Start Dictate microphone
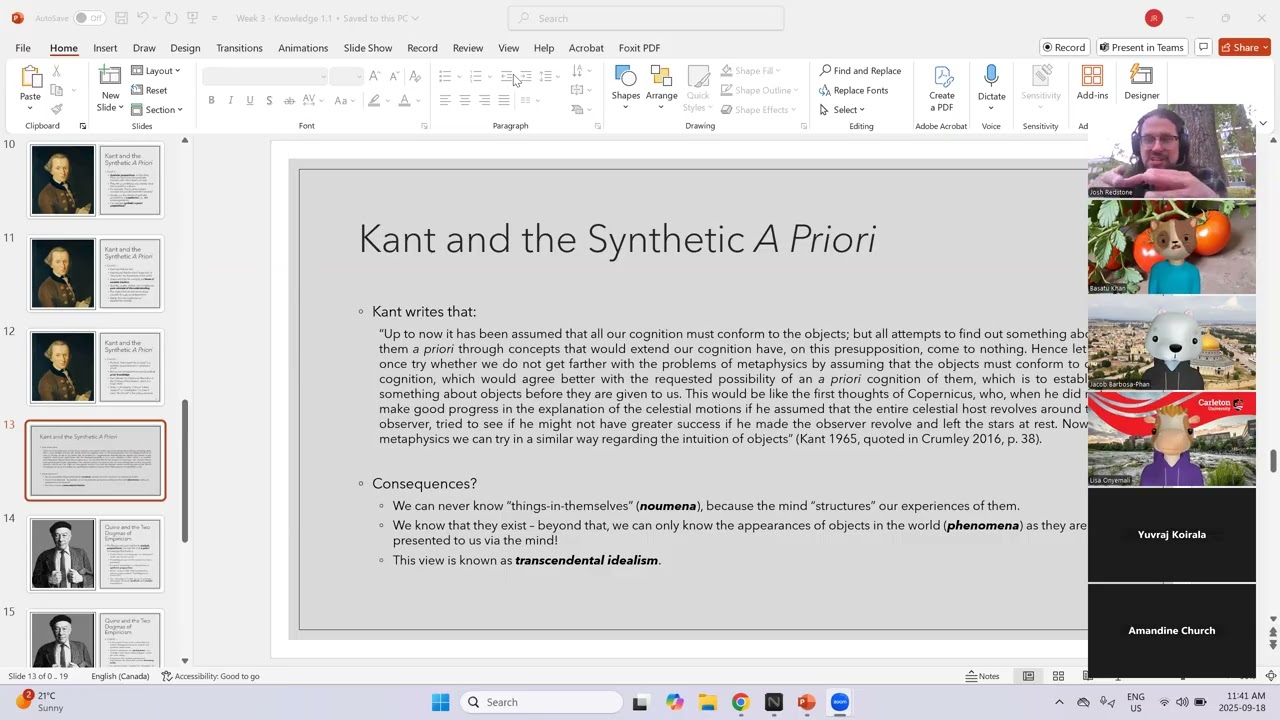Viewport: 1280px width, 720px height. tap(991, 77)
